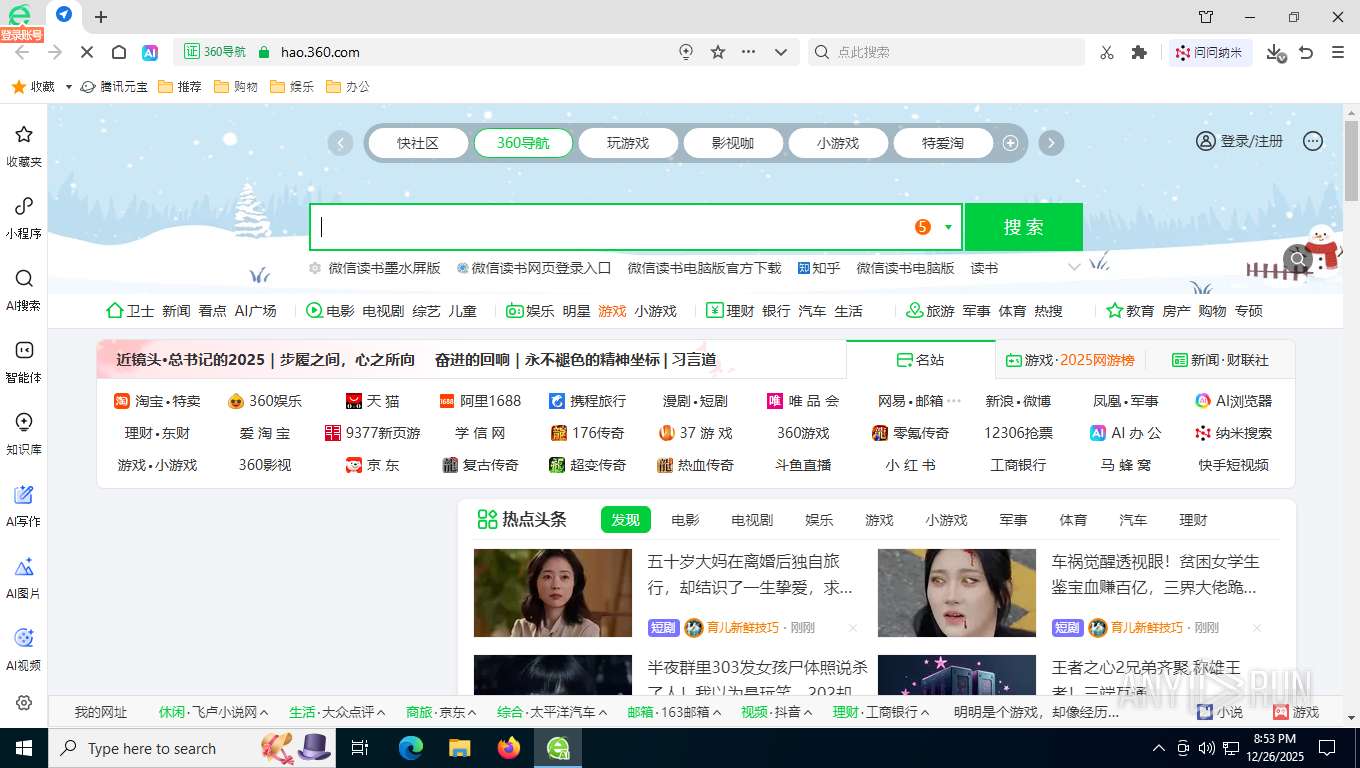Click the AI icon beside the address bar
The width and height of the screenshot is (1360, 768).
click(x=150, y=52)
